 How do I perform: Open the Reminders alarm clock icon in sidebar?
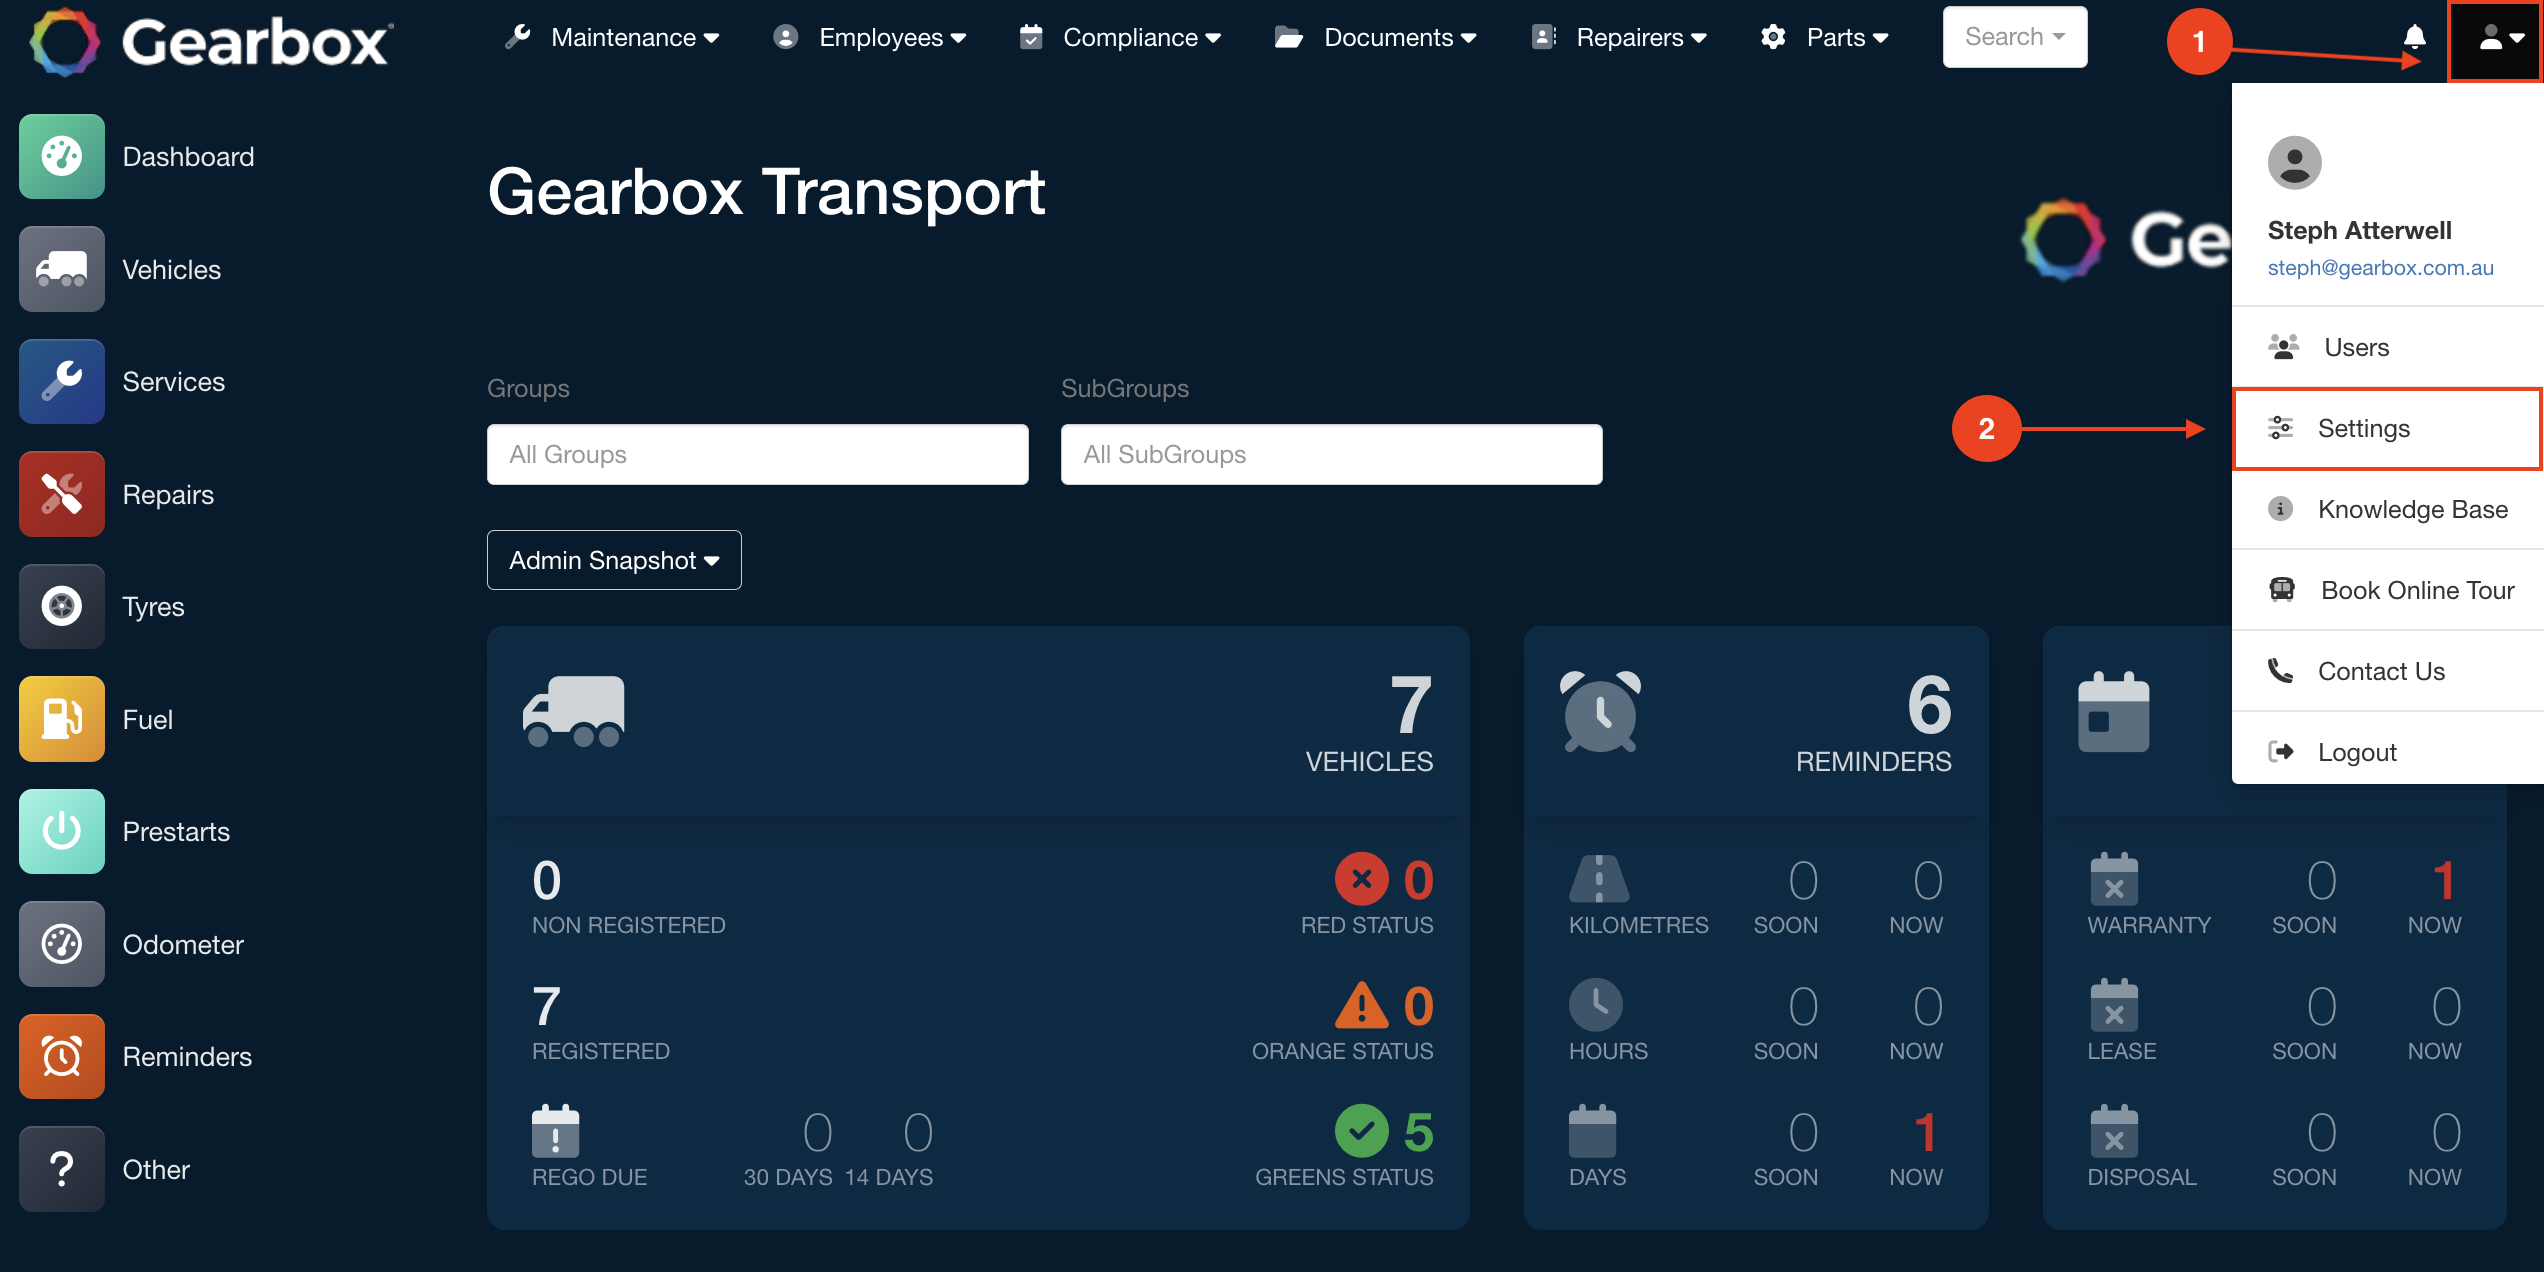pos(62,1057)
